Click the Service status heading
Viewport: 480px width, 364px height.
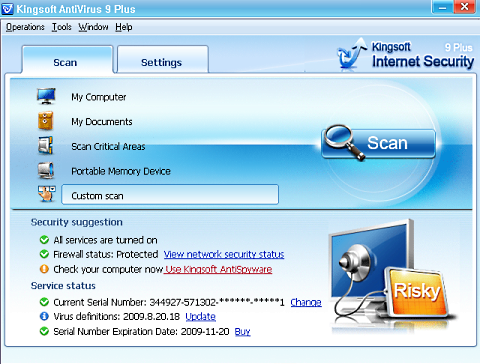pos(63,286)
